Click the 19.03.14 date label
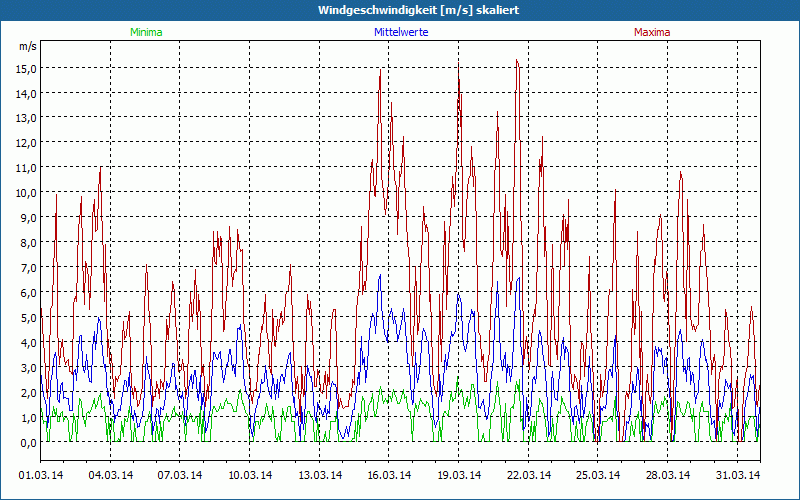The image size is (800, 500). [459, 475]
